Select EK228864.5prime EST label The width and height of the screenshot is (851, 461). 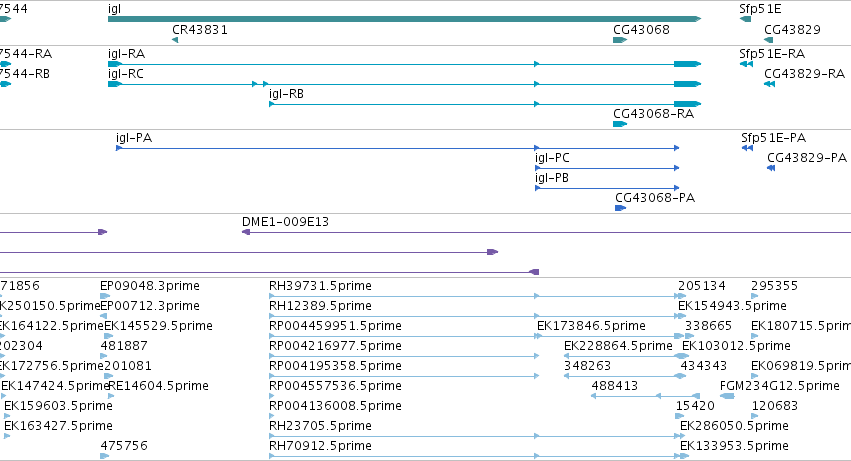click(x=618, y=346)
